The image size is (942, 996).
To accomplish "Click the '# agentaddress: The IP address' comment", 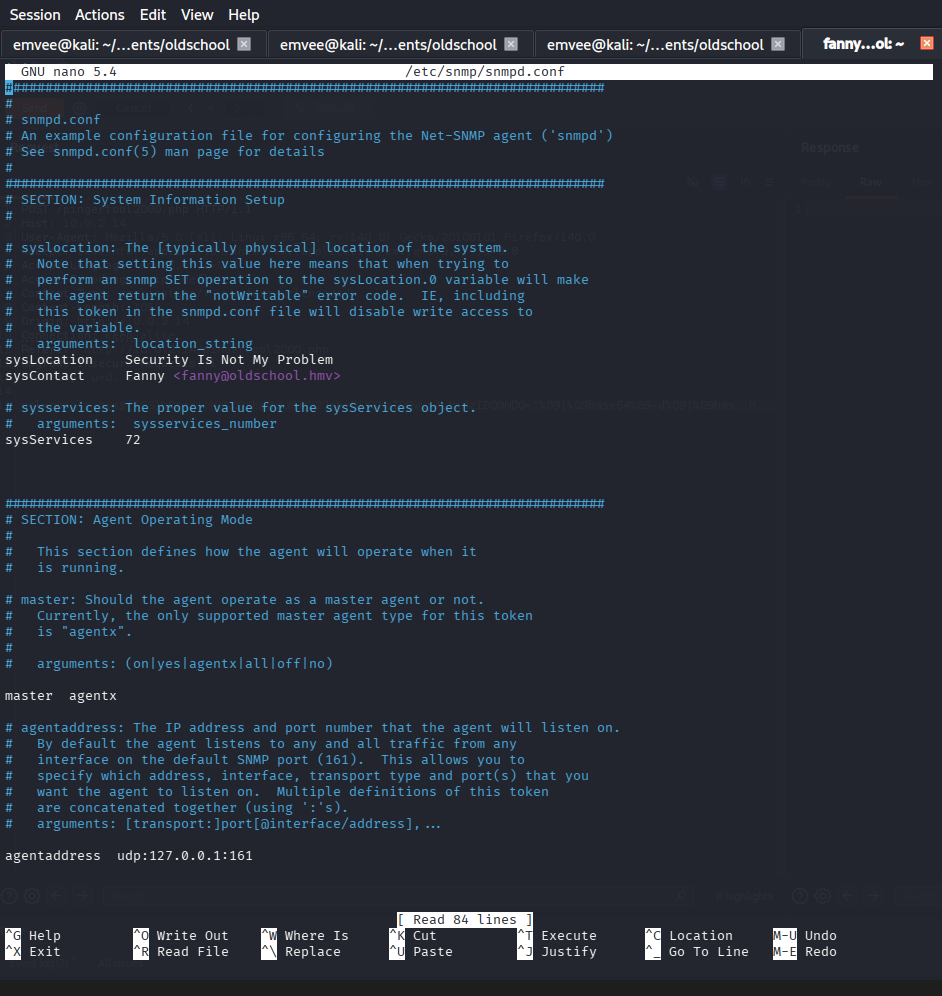I will pos(313,728).
